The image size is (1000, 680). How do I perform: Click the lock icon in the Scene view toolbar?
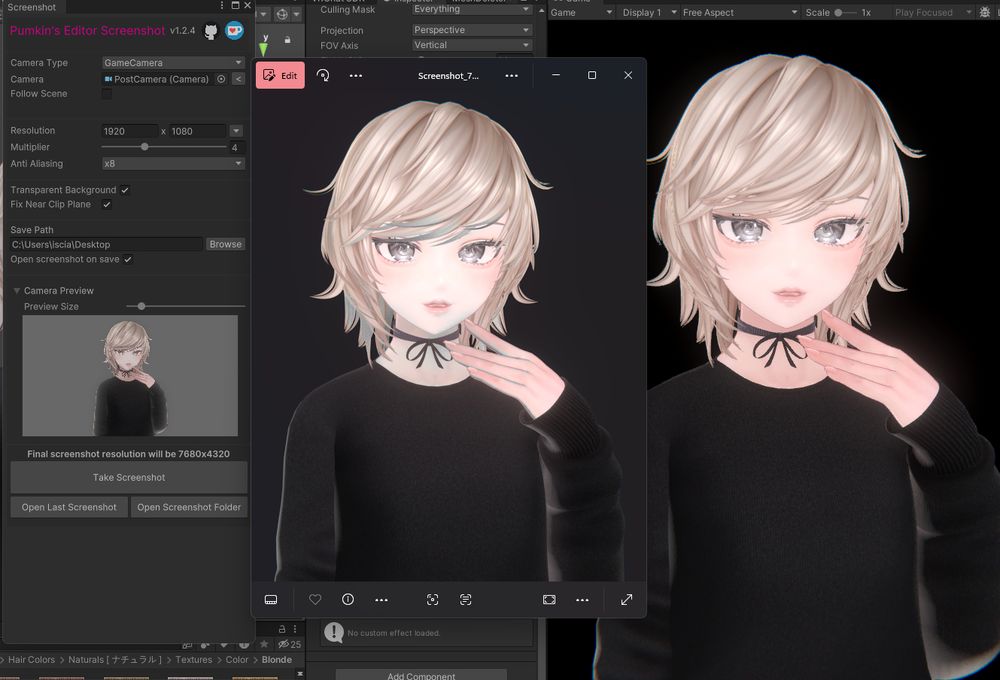tap(287, 40)
